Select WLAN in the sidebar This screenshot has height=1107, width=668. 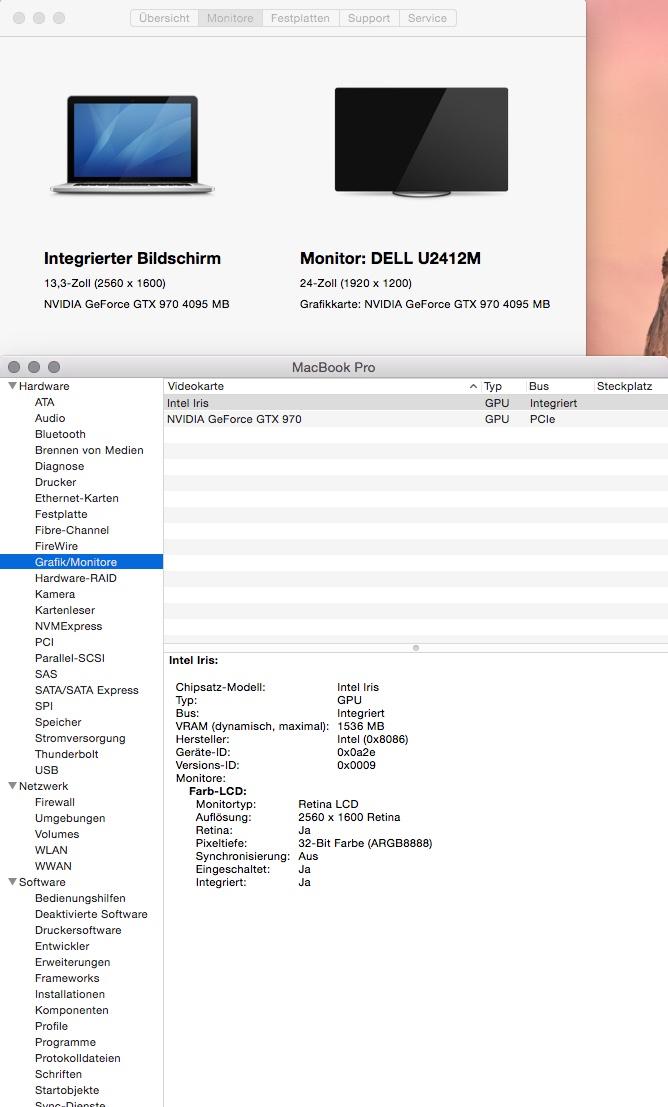click(x=52, y=850)
